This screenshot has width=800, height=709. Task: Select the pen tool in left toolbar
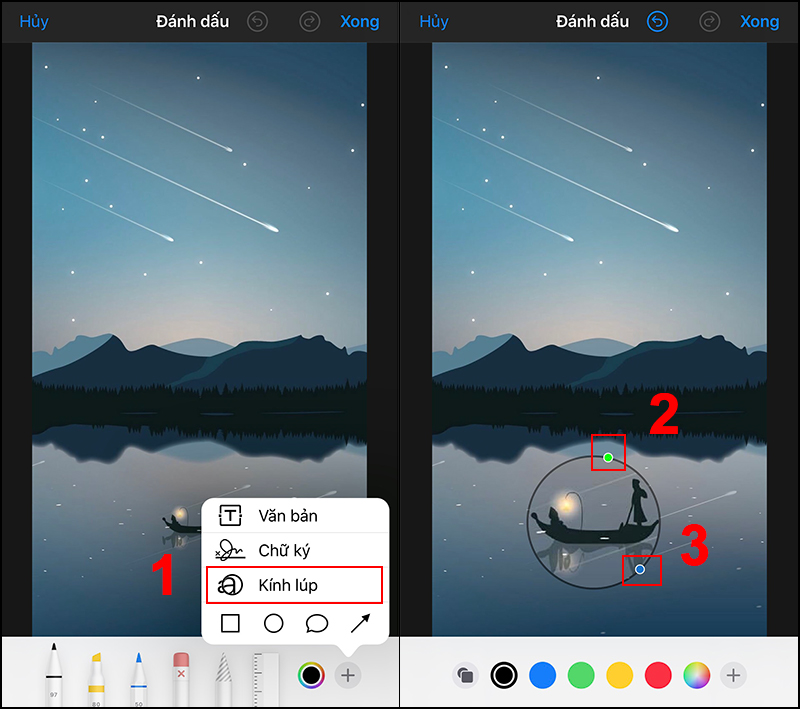pyautogui.click(x=53, y=675)
